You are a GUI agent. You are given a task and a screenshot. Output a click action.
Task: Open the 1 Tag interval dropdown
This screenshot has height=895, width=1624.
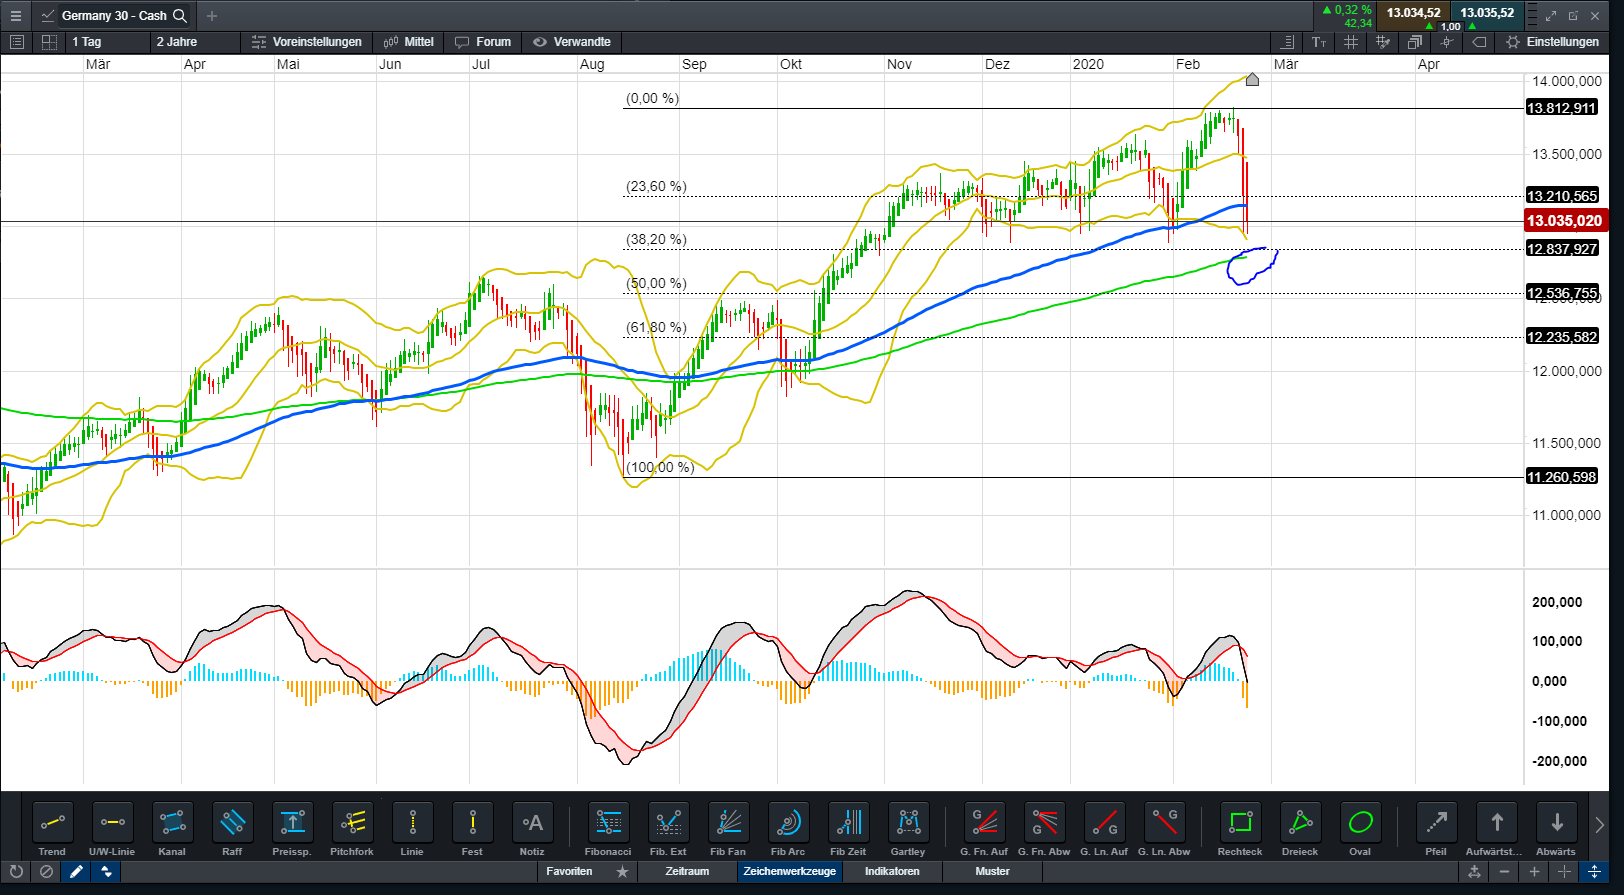[x=107, y=42]
